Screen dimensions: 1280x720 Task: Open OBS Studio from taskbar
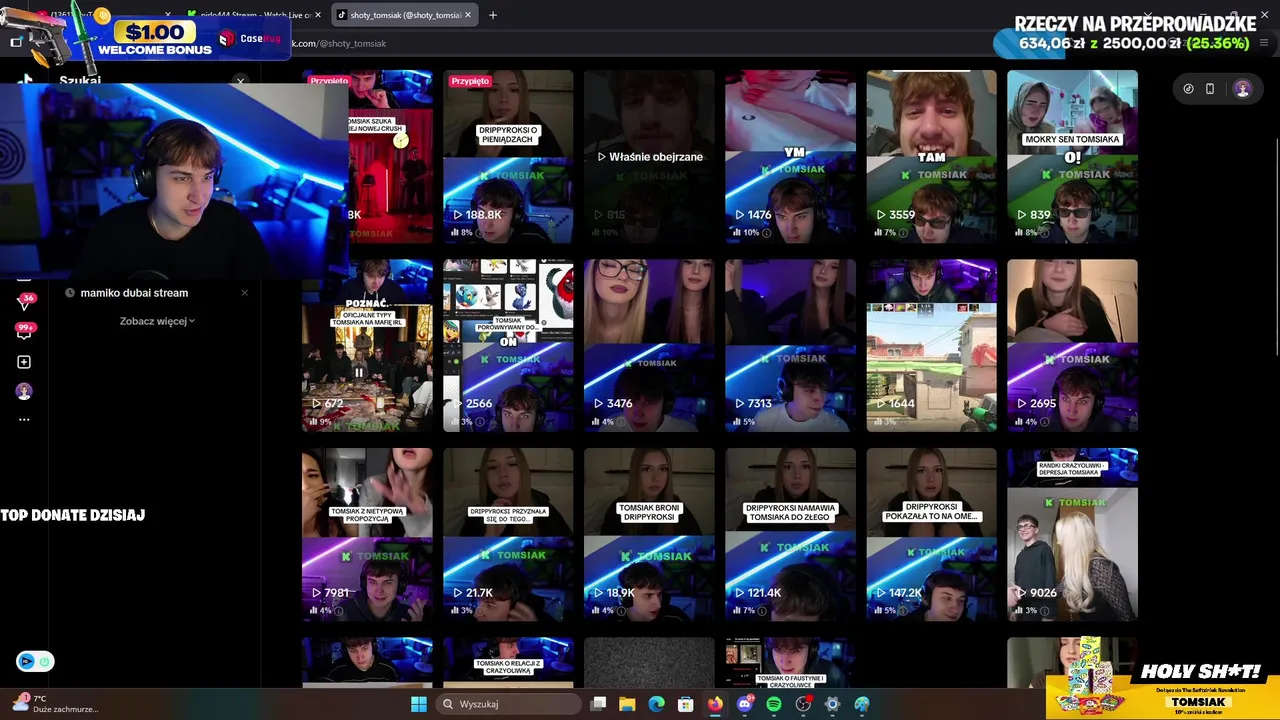(x=803, y=704)
